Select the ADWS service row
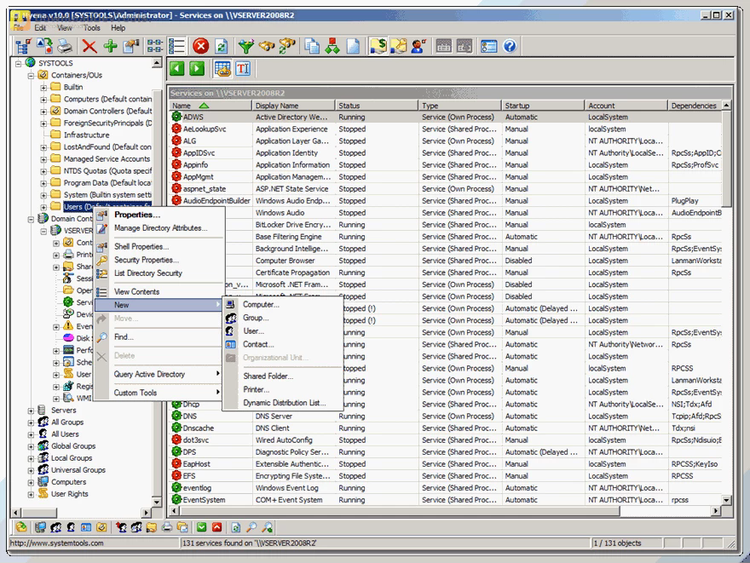Image resolution: width=750 pixels, height=563 pixels. click(x=445, y=117)
